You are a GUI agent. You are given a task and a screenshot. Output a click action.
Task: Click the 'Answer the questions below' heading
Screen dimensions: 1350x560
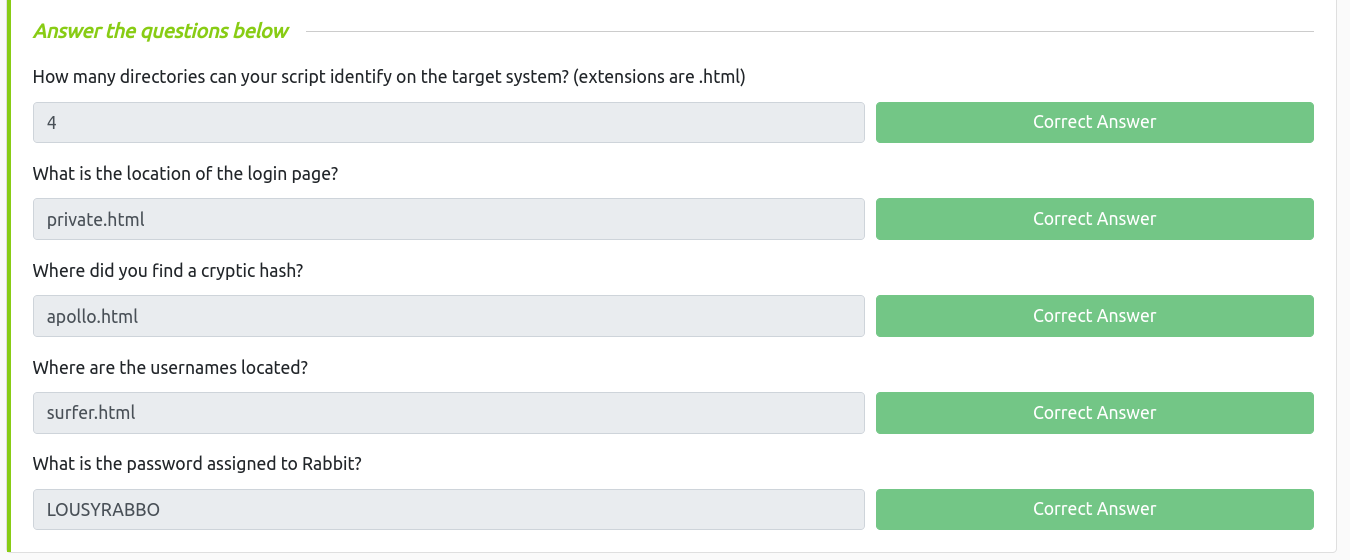pyautogui.click(x=160, y=31)
